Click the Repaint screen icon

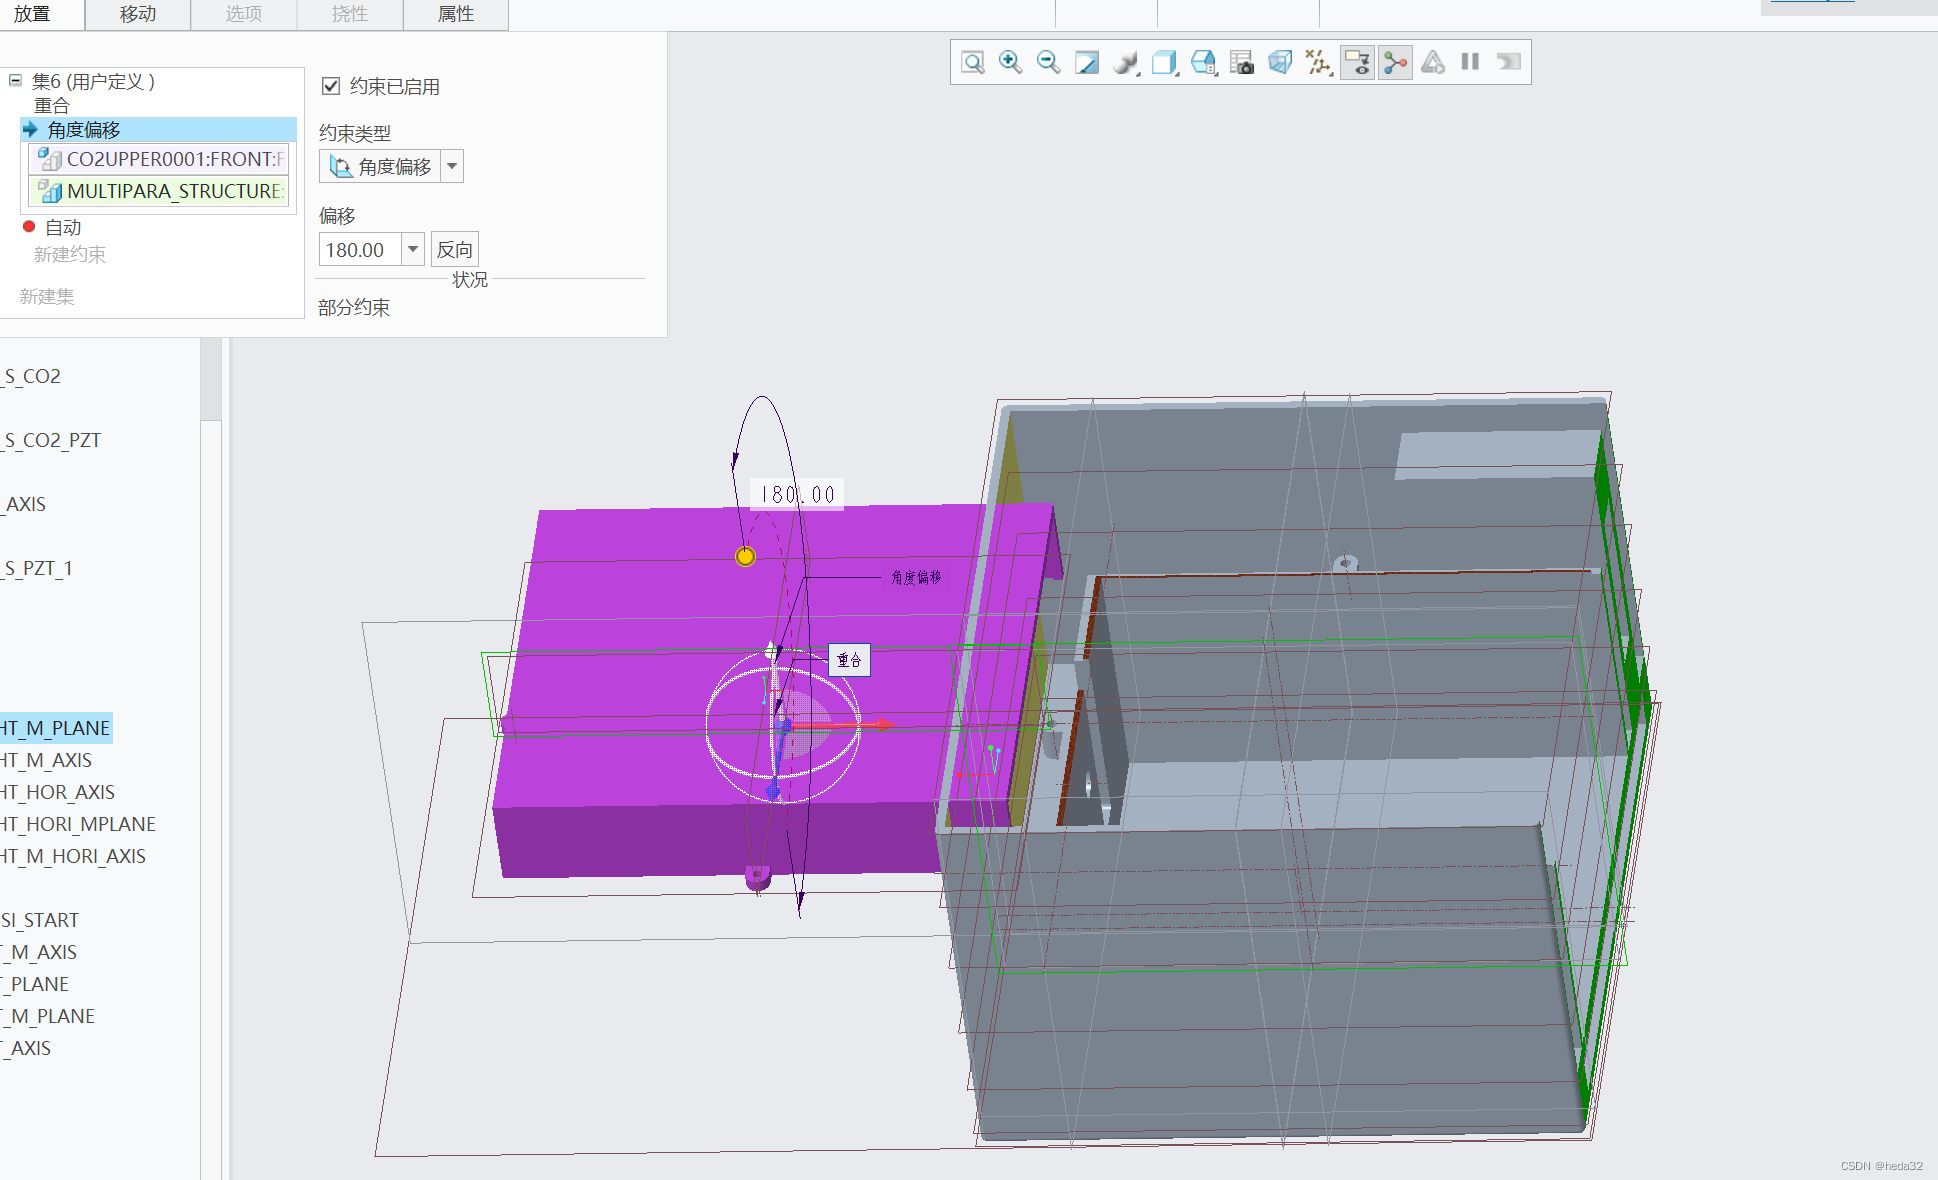coord(1087,62)
